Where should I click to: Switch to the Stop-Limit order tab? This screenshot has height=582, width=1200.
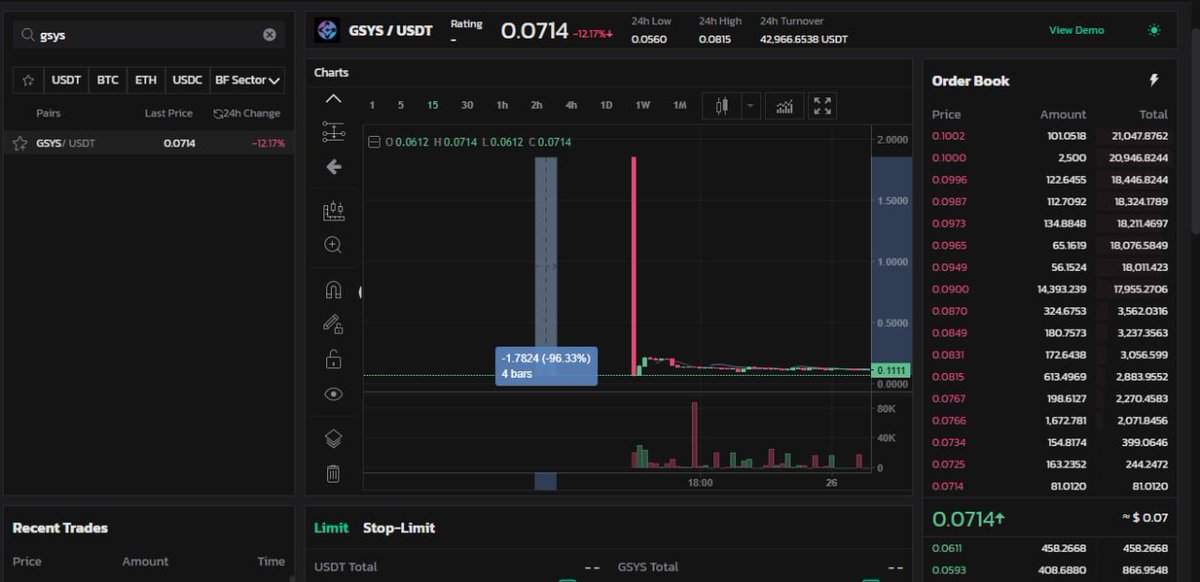pyautogui.click(x=399, y=528)
